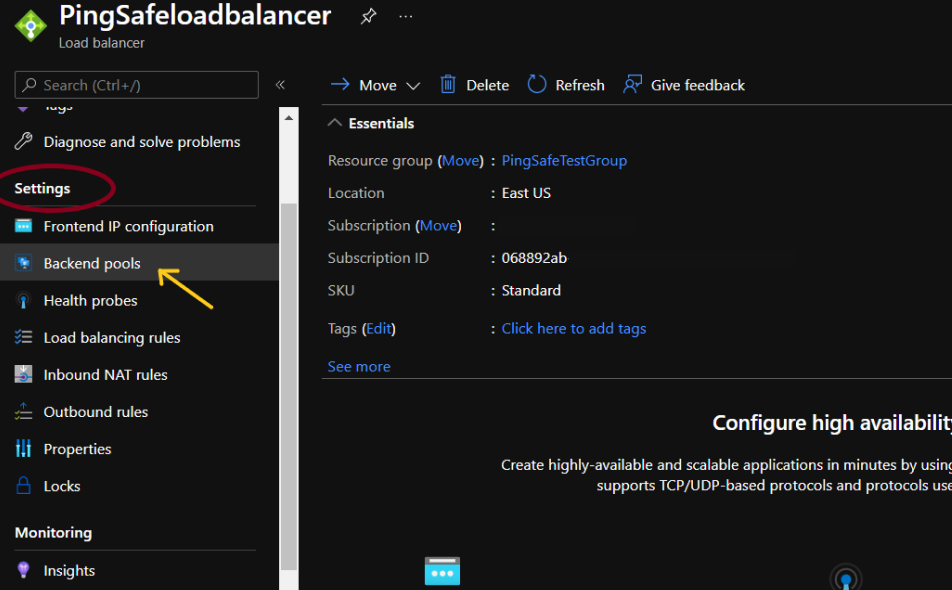Select Diagnose and solve problems

141,142
